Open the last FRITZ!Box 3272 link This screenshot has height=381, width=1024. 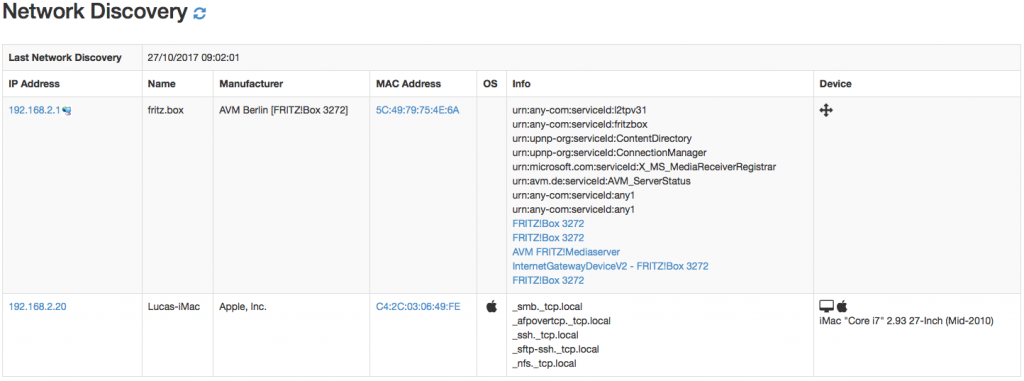click(548, 281)
